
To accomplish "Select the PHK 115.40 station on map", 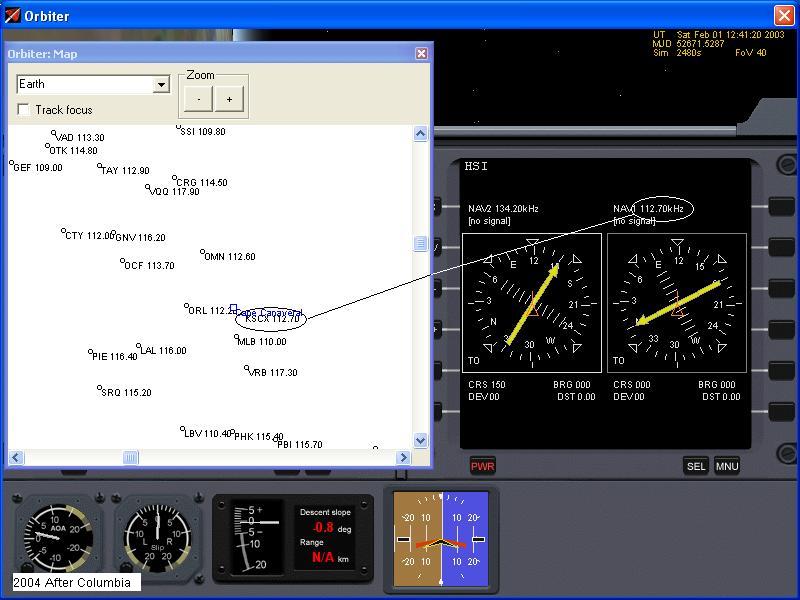I will pyautogui.click(x=257, y=435).
